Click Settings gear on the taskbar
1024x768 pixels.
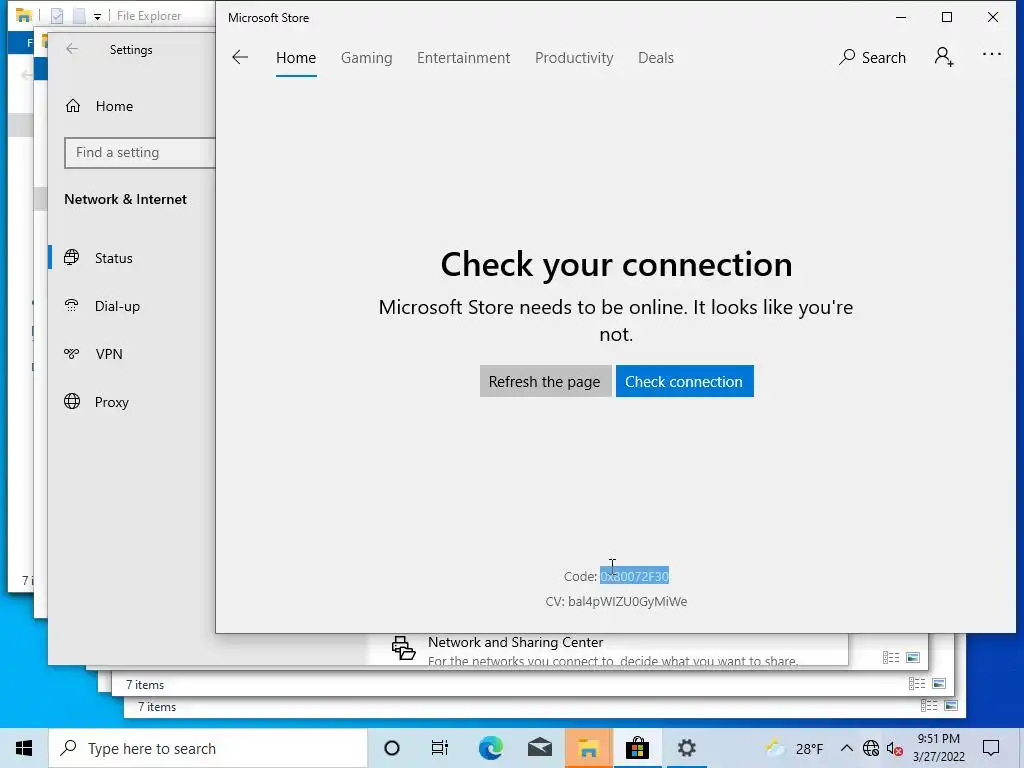click(x=686, y=748)
